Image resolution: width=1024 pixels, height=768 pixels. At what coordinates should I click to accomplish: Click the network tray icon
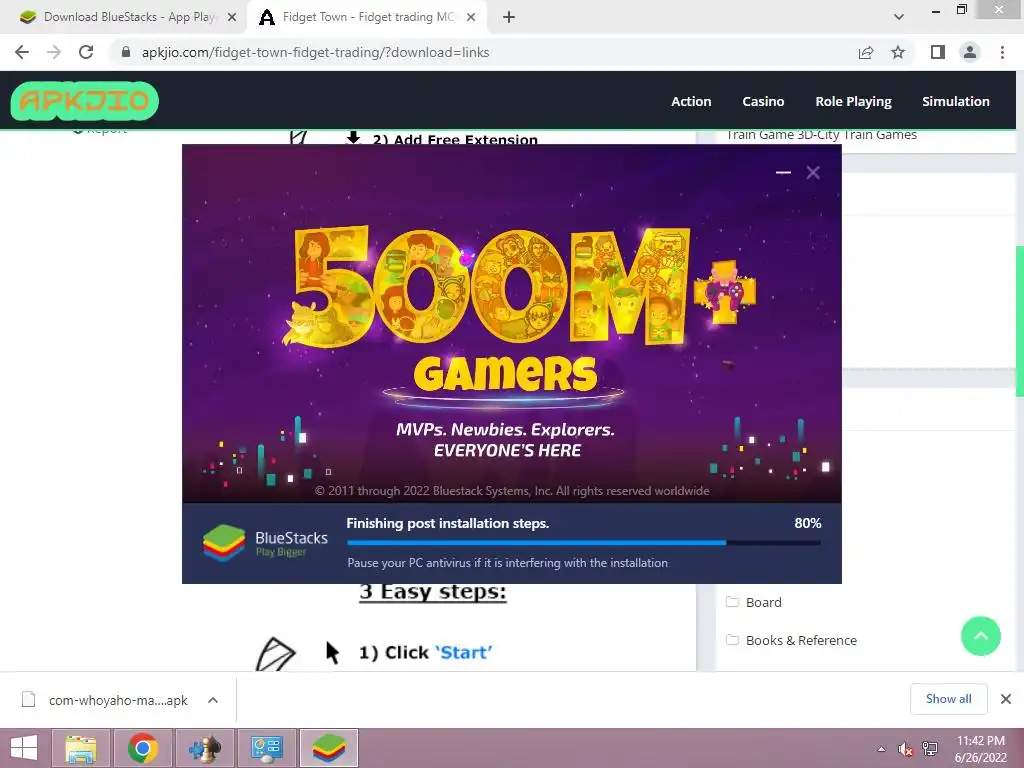(x=930, y=748)
